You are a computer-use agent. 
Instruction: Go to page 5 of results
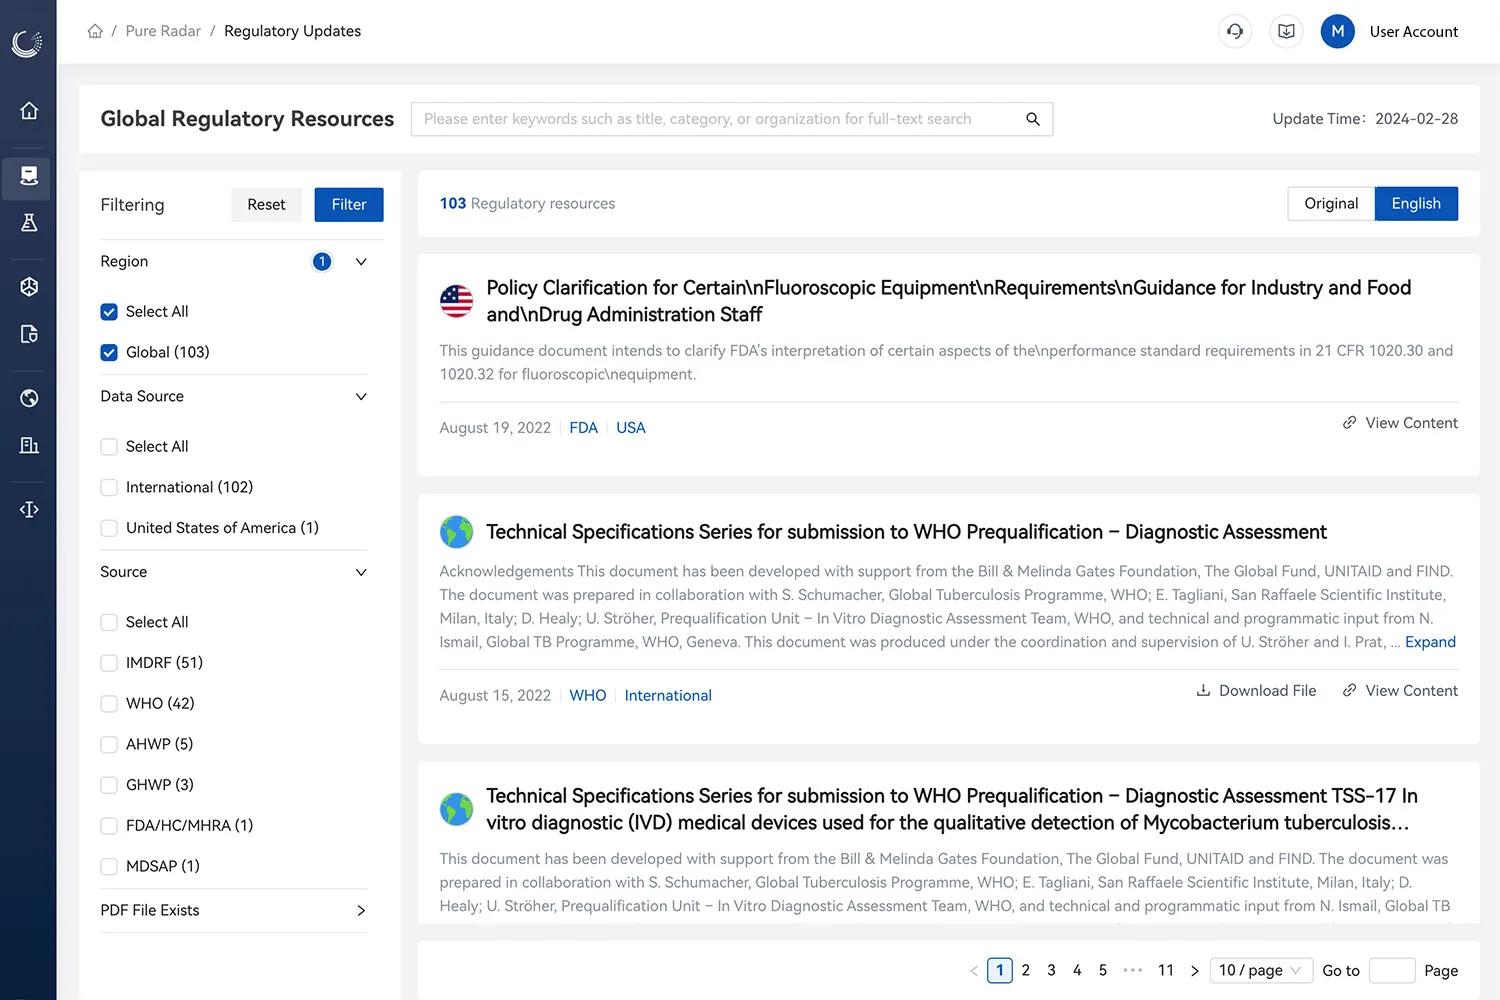pyautogui.click(x=1103, y=970)
